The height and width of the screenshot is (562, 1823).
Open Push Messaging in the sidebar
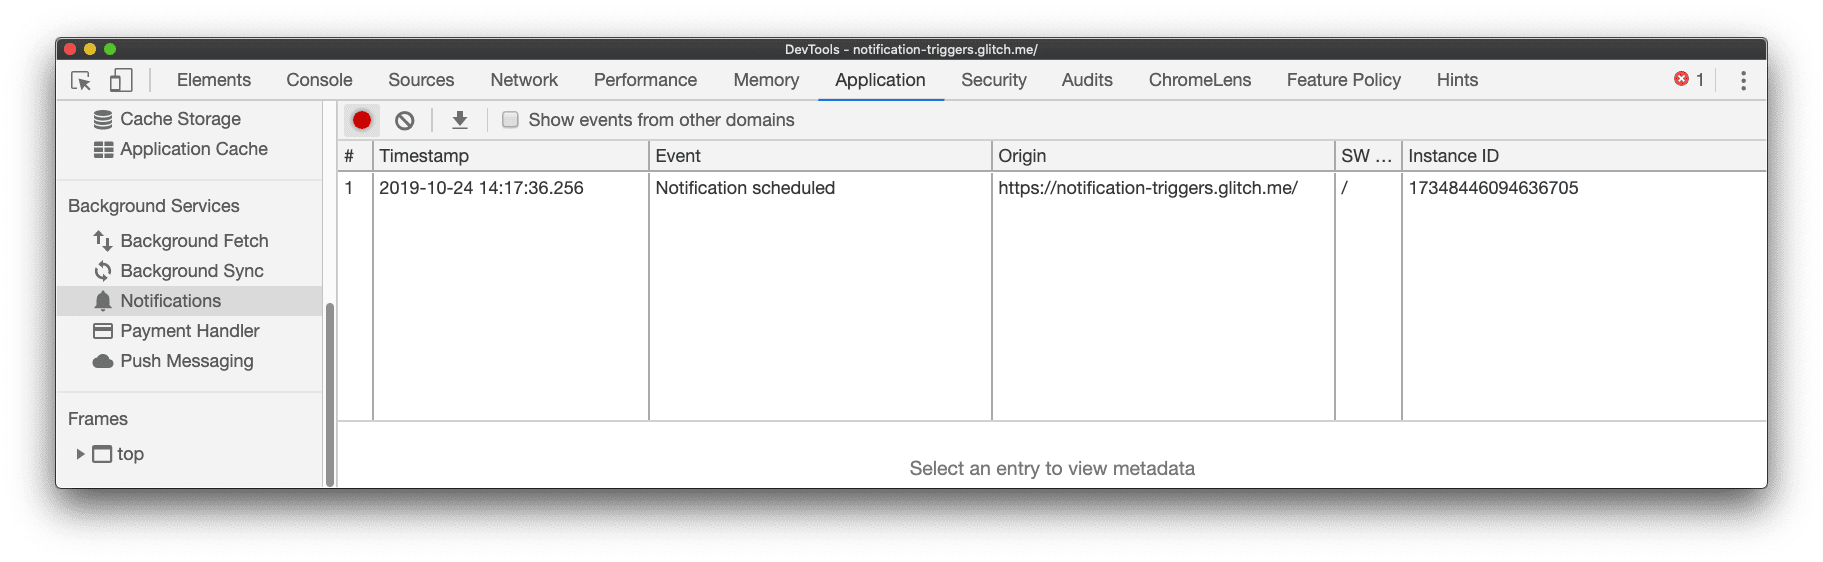coord(186,361)
